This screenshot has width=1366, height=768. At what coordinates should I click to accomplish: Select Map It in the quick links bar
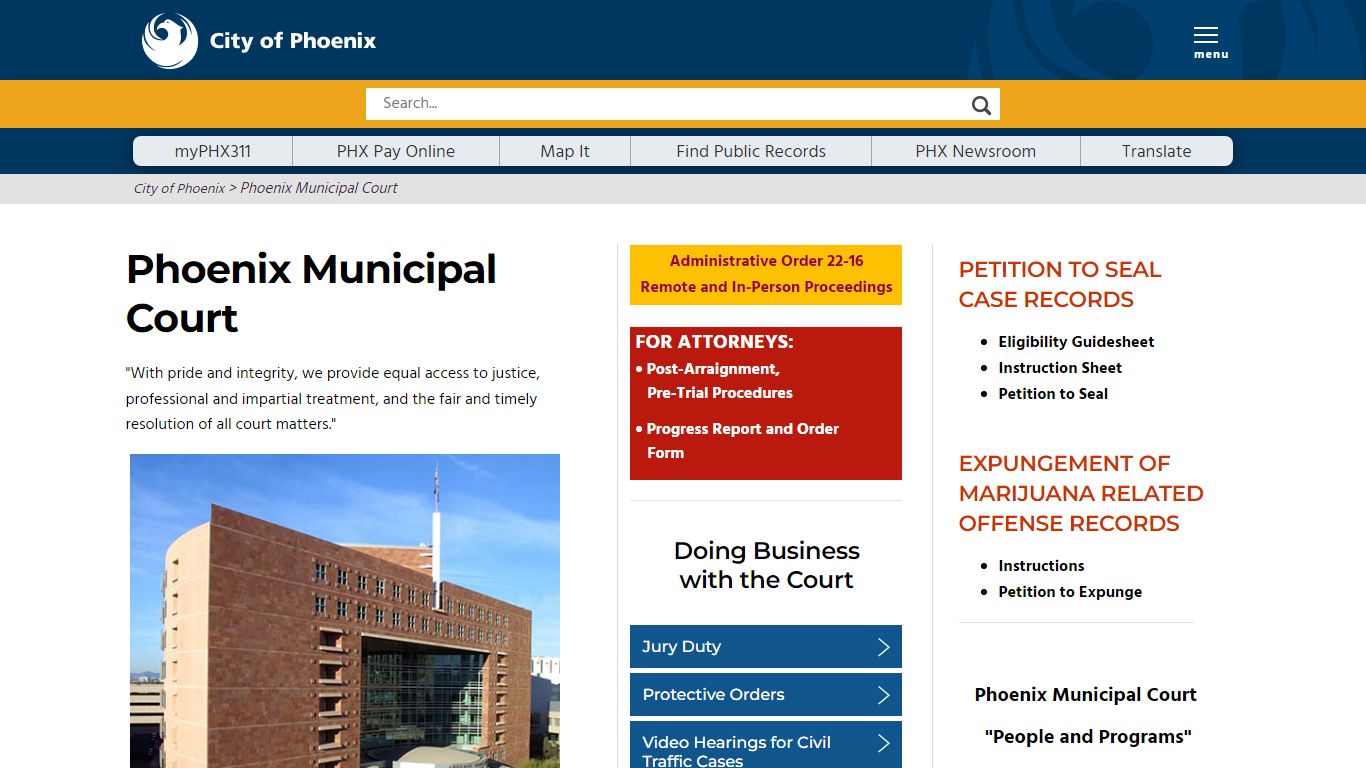565,151
